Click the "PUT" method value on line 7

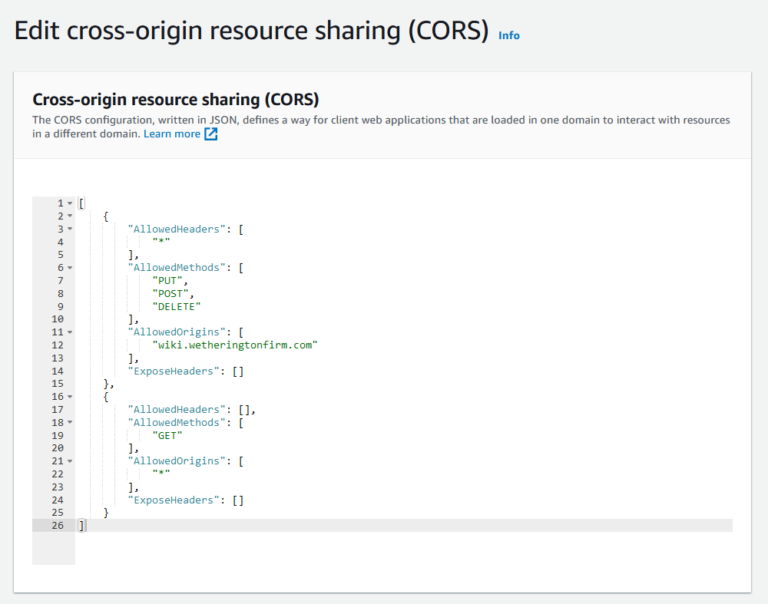point(166,280)
